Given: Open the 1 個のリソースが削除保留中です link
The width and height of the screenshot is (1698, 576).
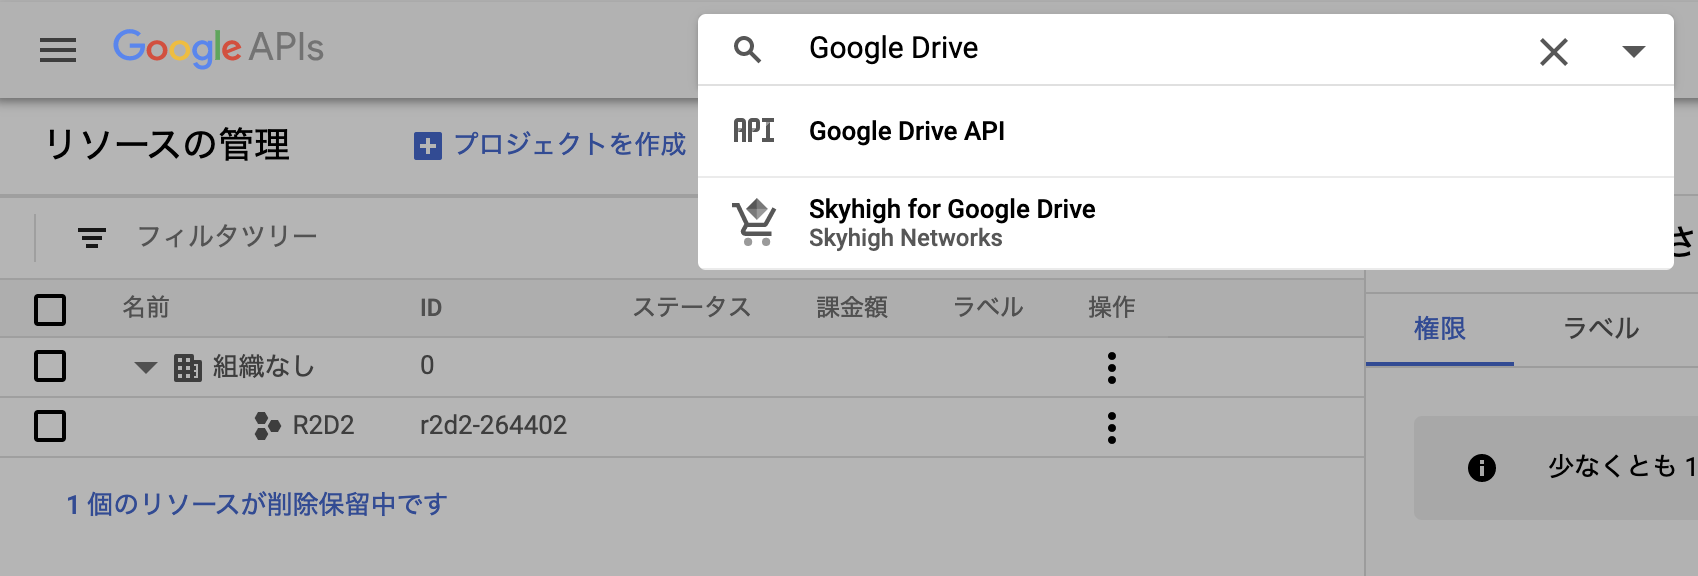Looking at the screenshot, I should pyautogui.click(x=257, y=504).
